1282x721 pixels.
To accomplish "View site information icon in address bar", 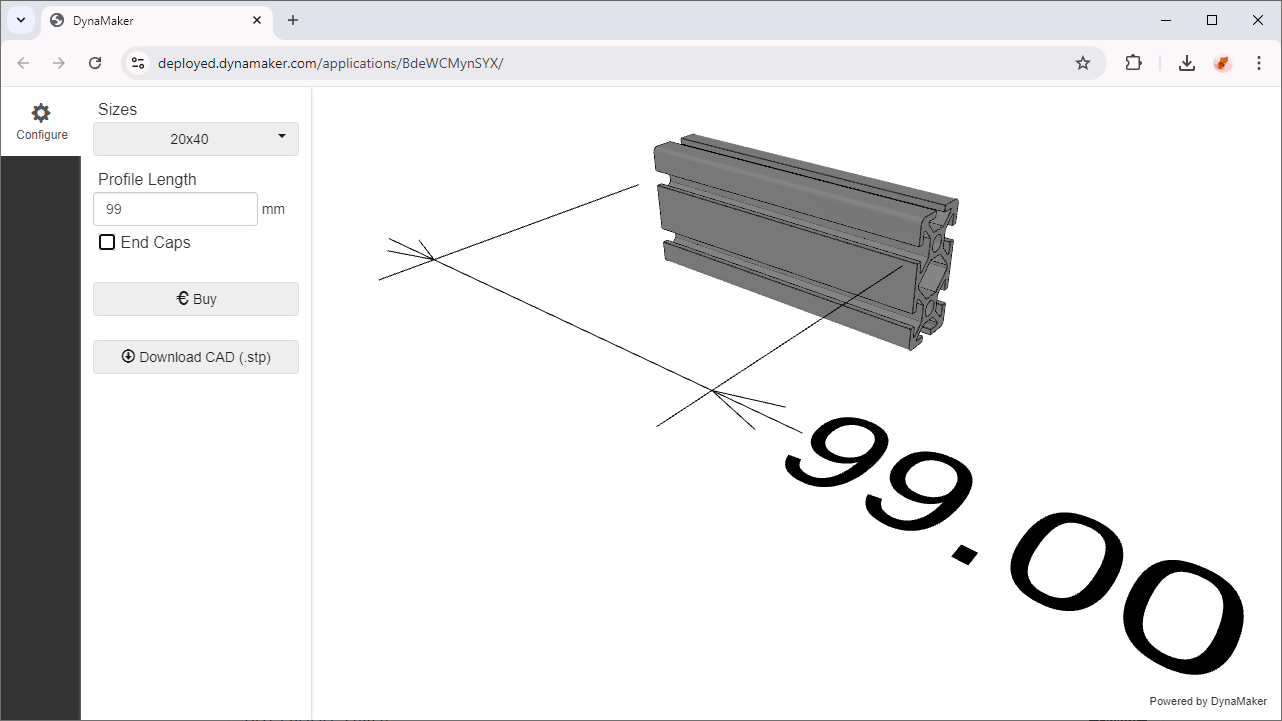I will tap(139, 63).
